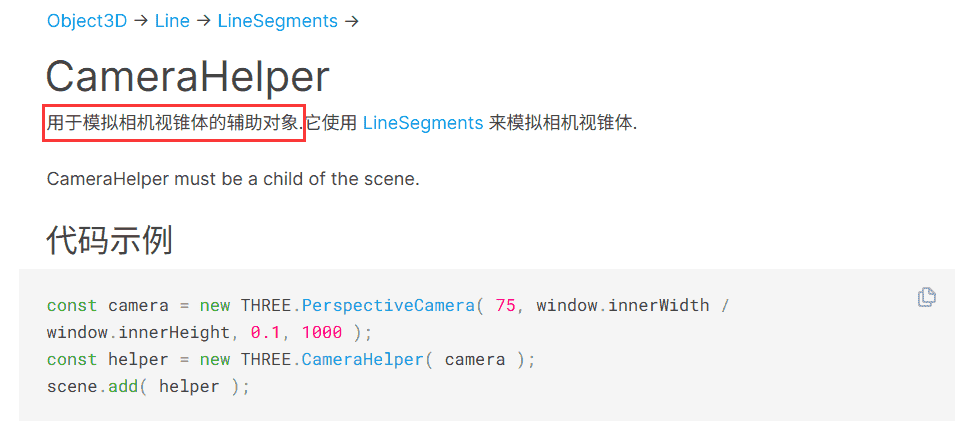
Task: Open the Object3D breadcrumb link
Action: (x=87, y=21)
